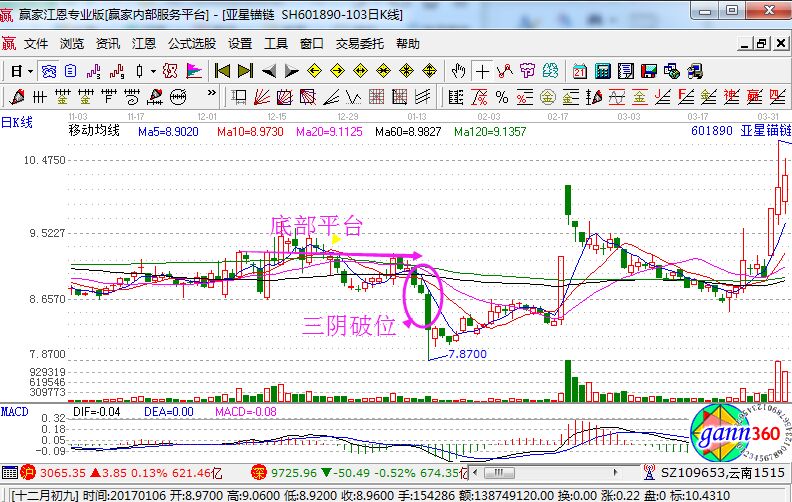
Task: Expand the candlestick chart type dropdown
Action: [153, 71]
